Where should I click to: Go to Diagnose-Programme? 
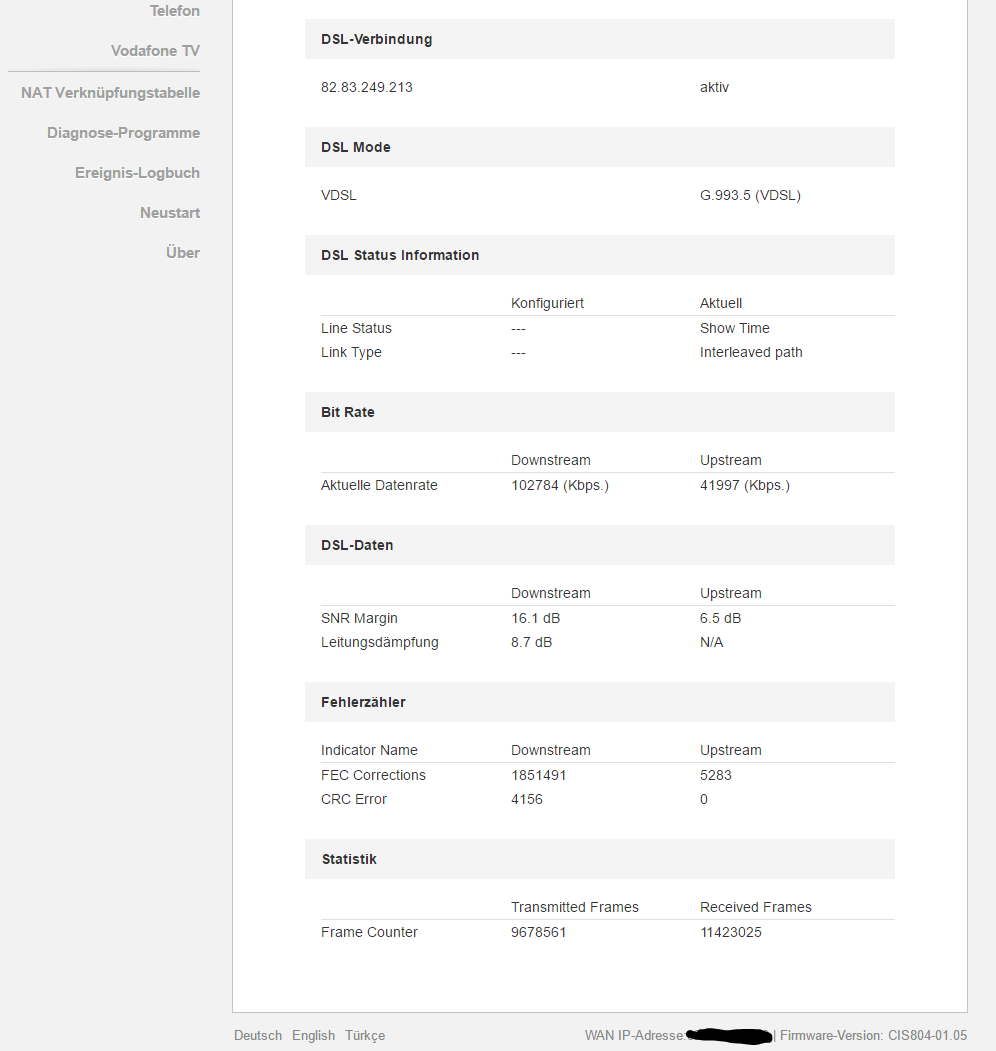(123, 133)
